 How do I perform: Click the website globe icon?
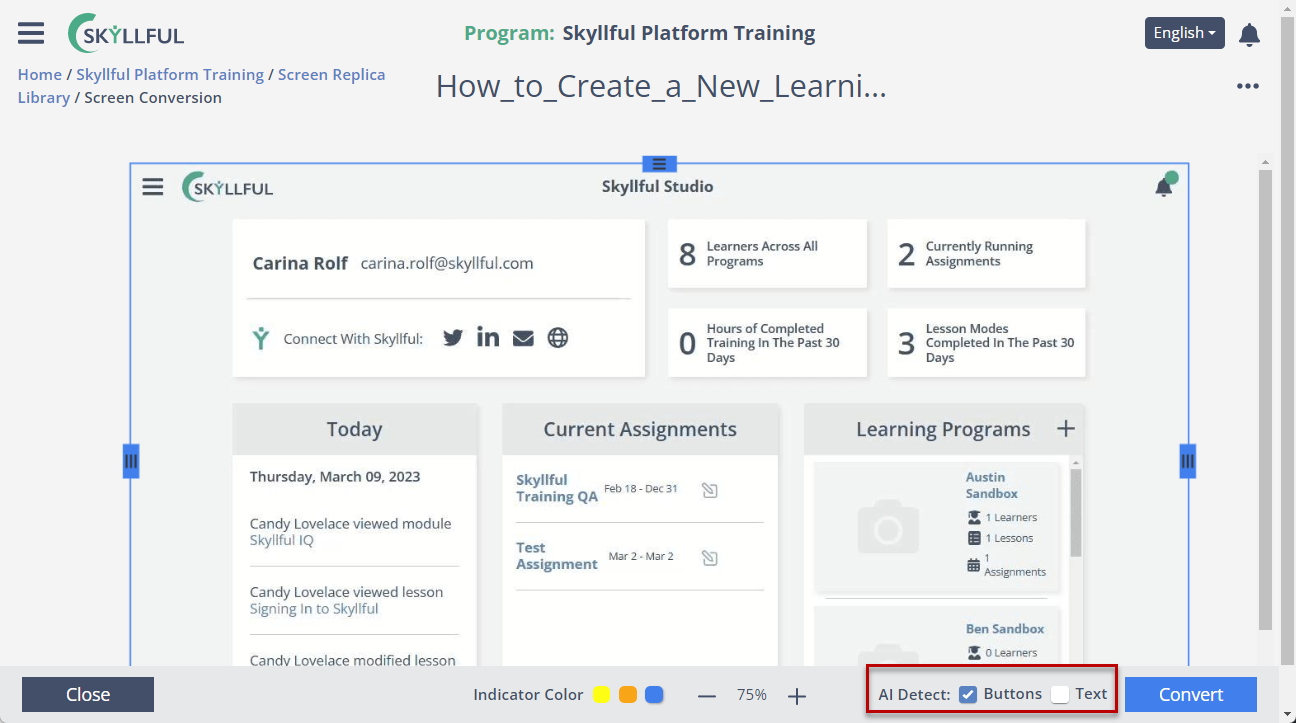click(x=558, y=338)
